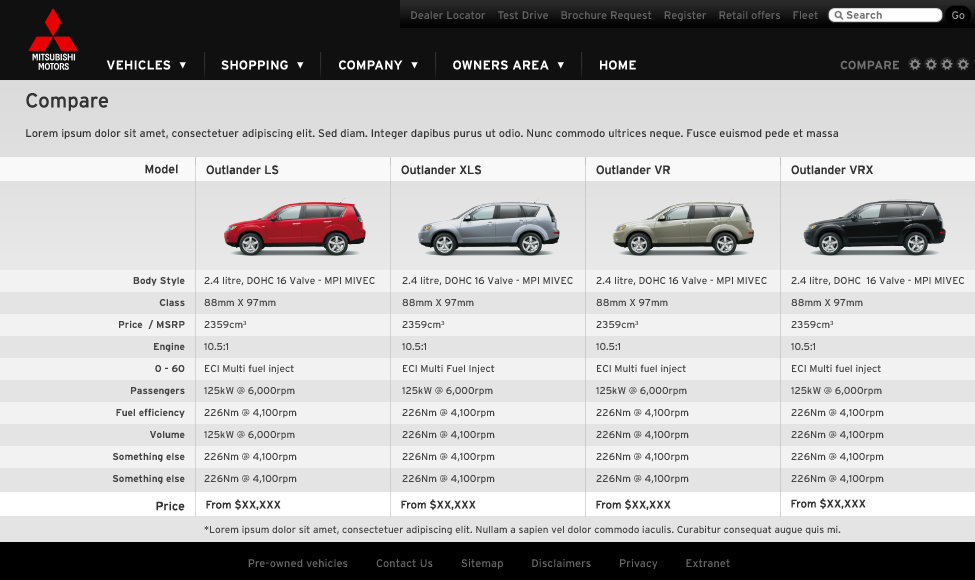Select the beige Outlander VR car image
Image resolution: width=975 pixels, height=580 pixels.
click(x=683, y=228)
